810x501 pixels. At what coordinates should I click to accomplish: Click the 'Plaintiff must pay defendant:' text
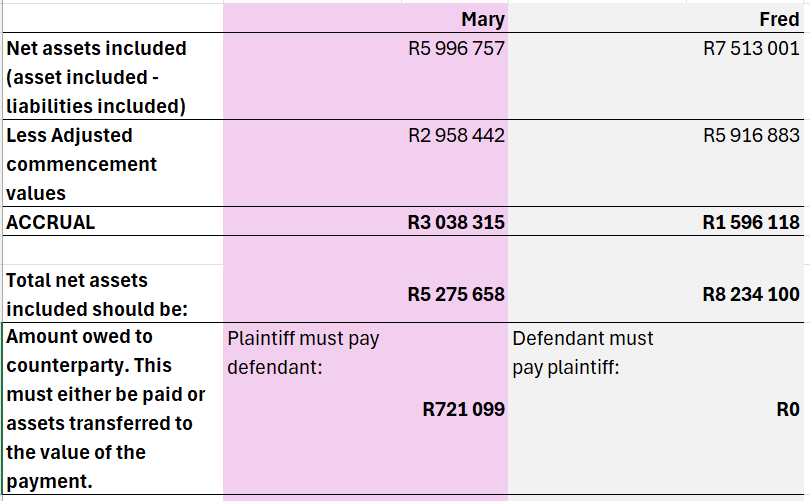pyautogui.click(x=303, y=352)
